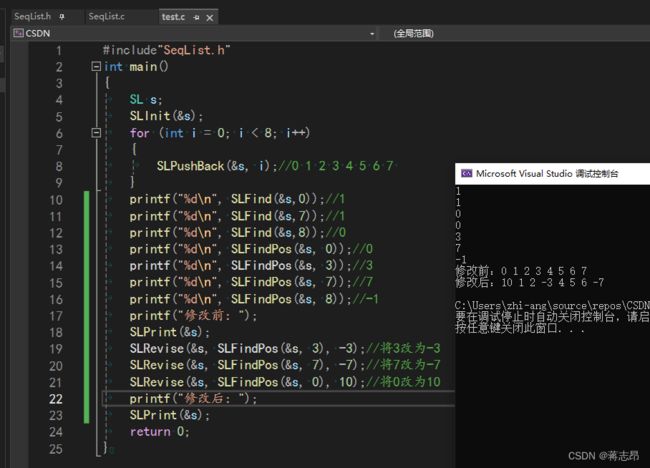Viewport: 650px width, 468px height.
Task: Click console output "修改前: 0 1 2 3 4 5 6 7"
Action: (x=521, y=271)
